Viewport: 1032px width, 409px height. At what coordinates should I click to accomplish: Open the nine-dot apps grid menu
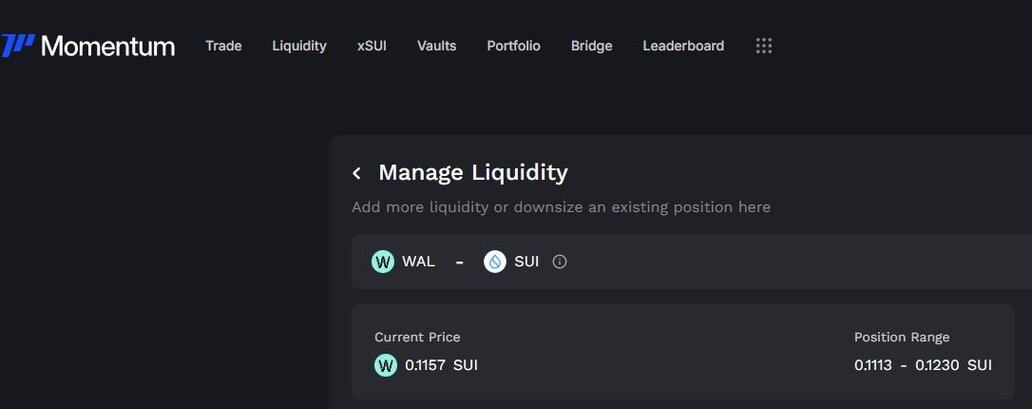coord(763,45)
